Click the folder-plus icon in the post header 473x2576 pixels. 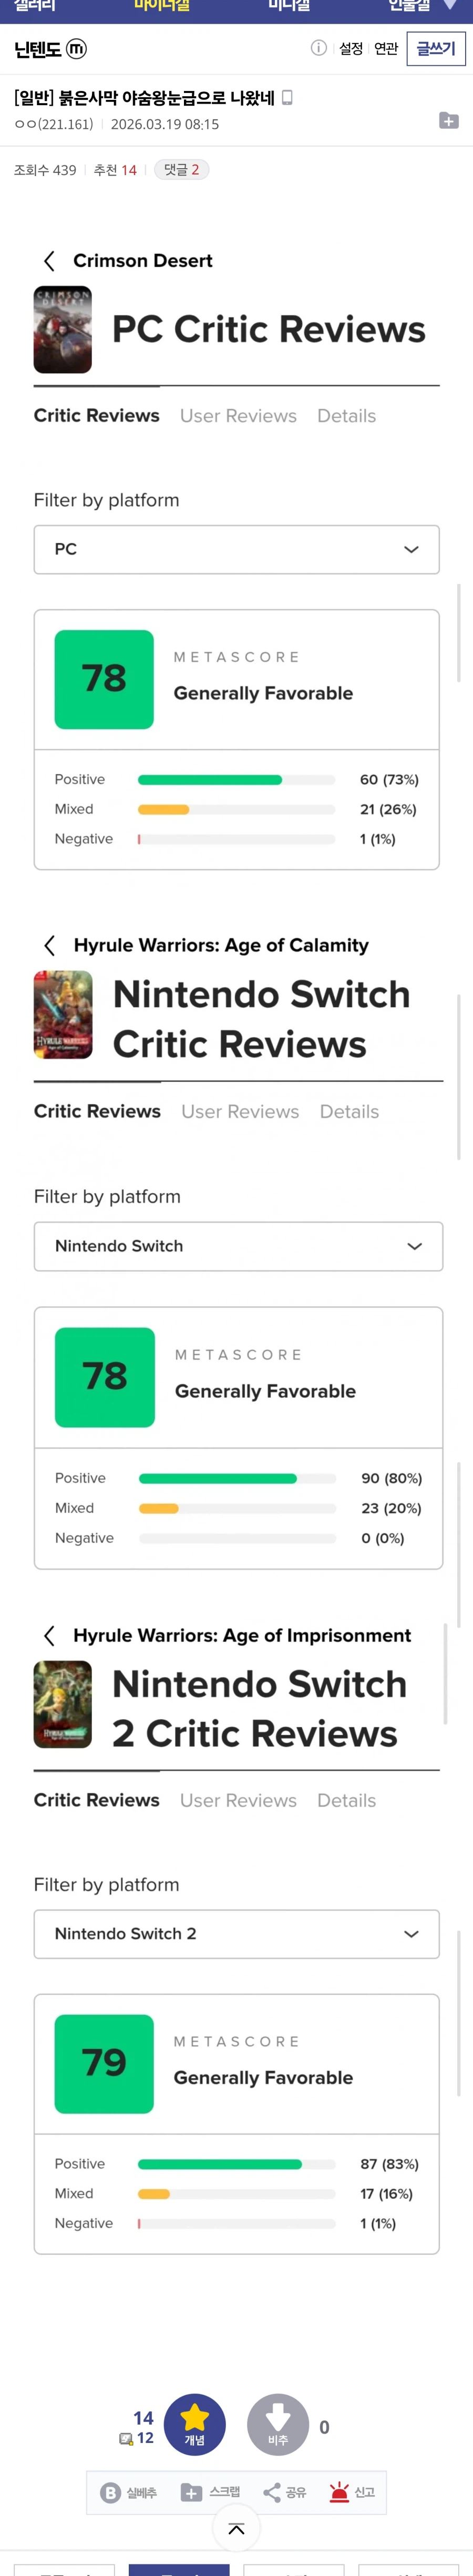tap(449, 121)
